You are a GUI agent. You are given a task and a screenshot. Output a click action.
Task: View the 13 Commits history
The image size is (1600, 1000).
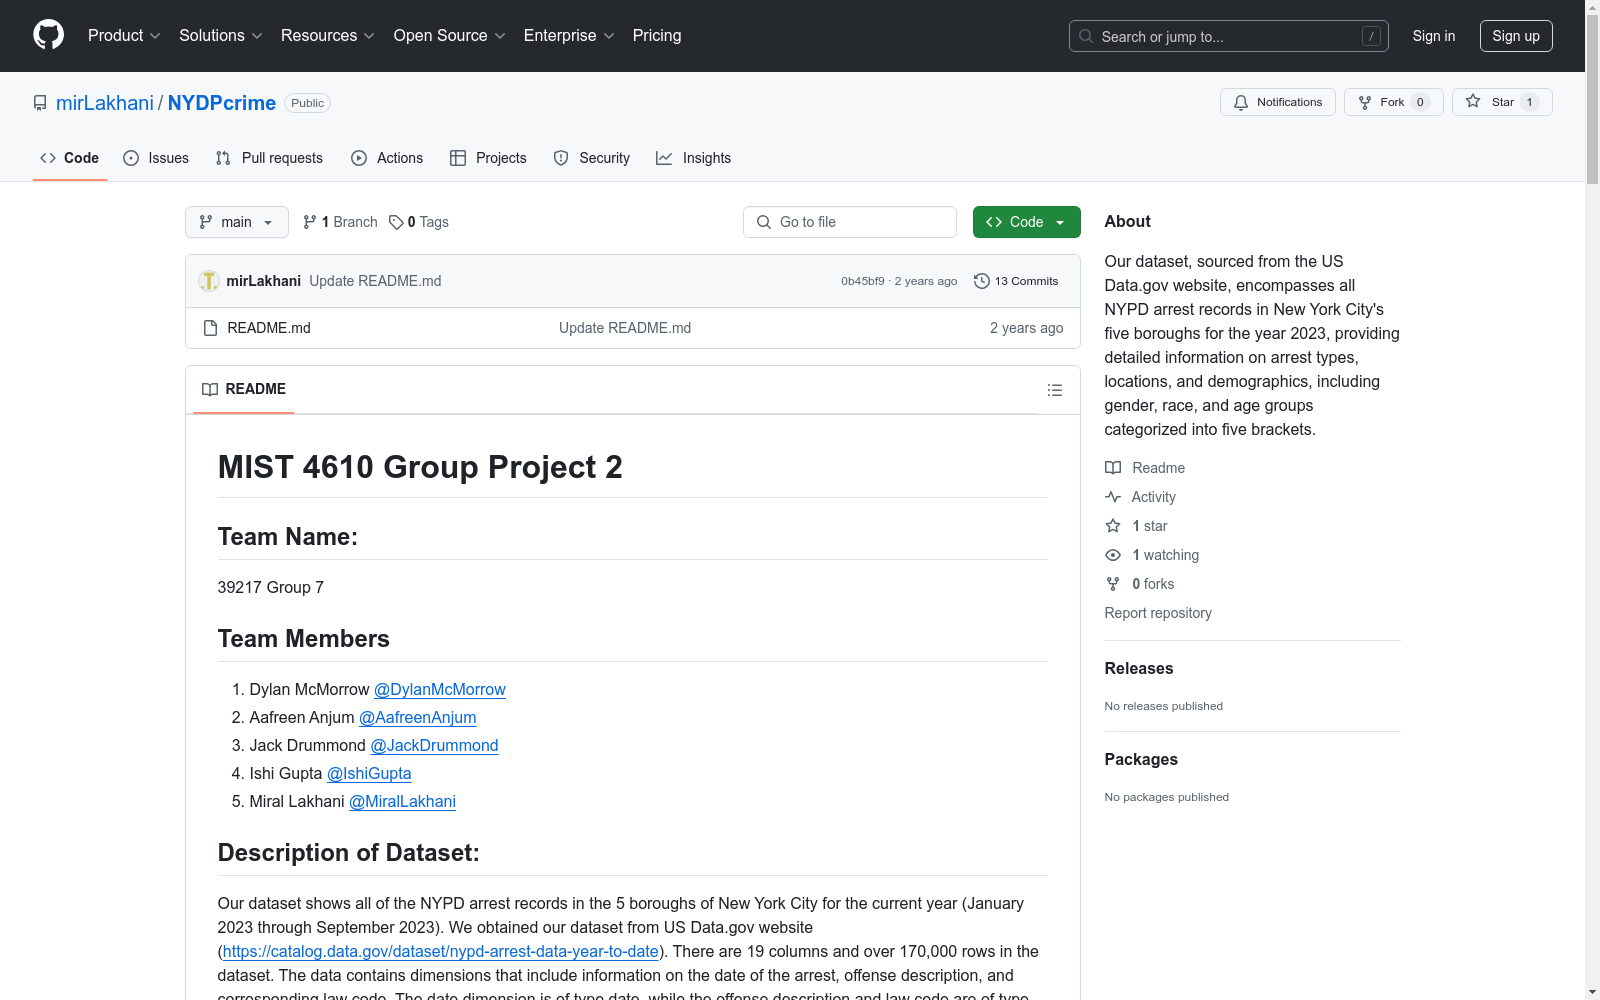[1016, 281]
